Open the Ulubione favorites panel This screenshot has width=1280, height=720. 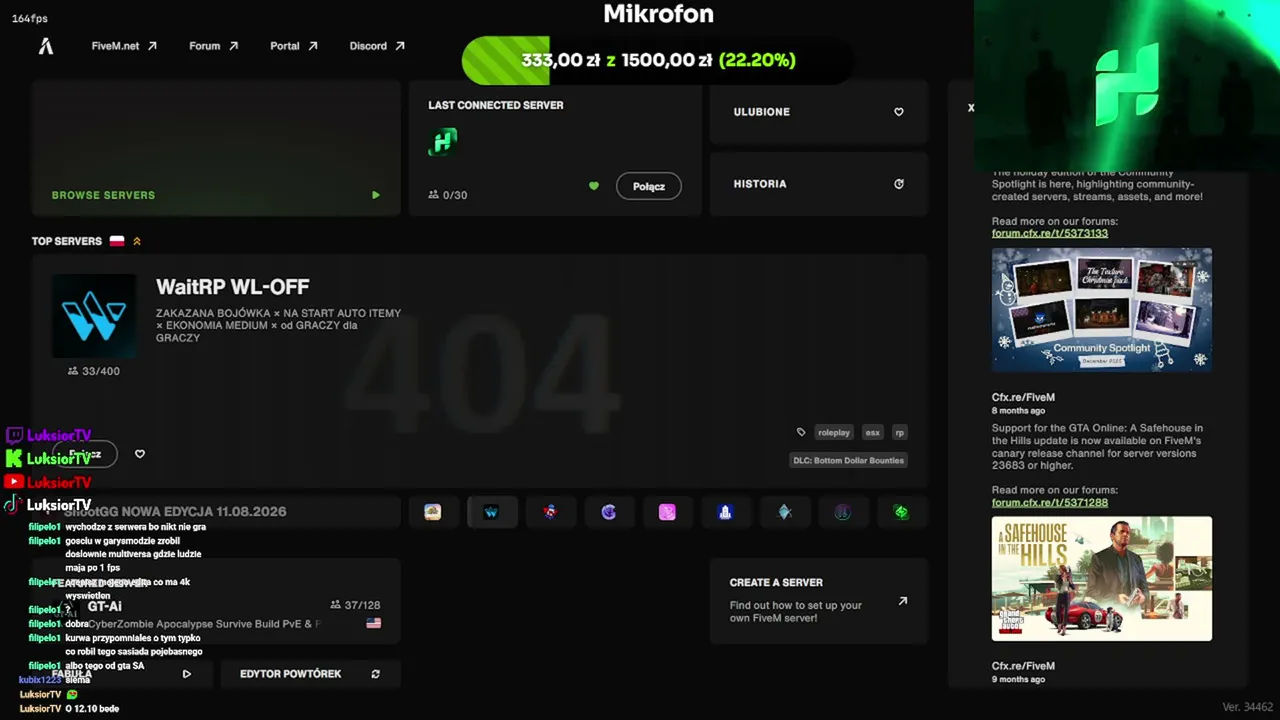(x=819, y=112)
